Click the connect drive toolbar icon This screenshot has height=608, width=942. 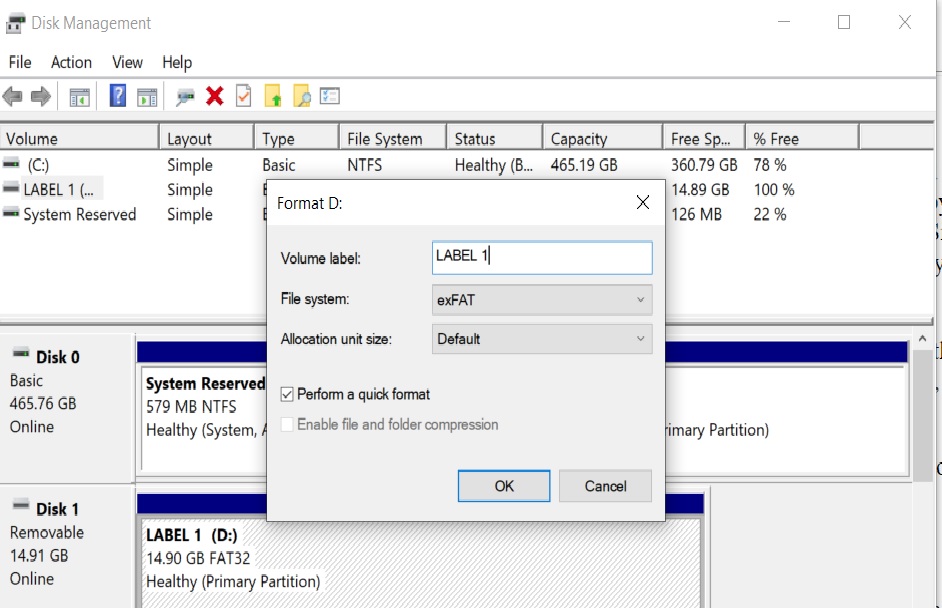185,96
